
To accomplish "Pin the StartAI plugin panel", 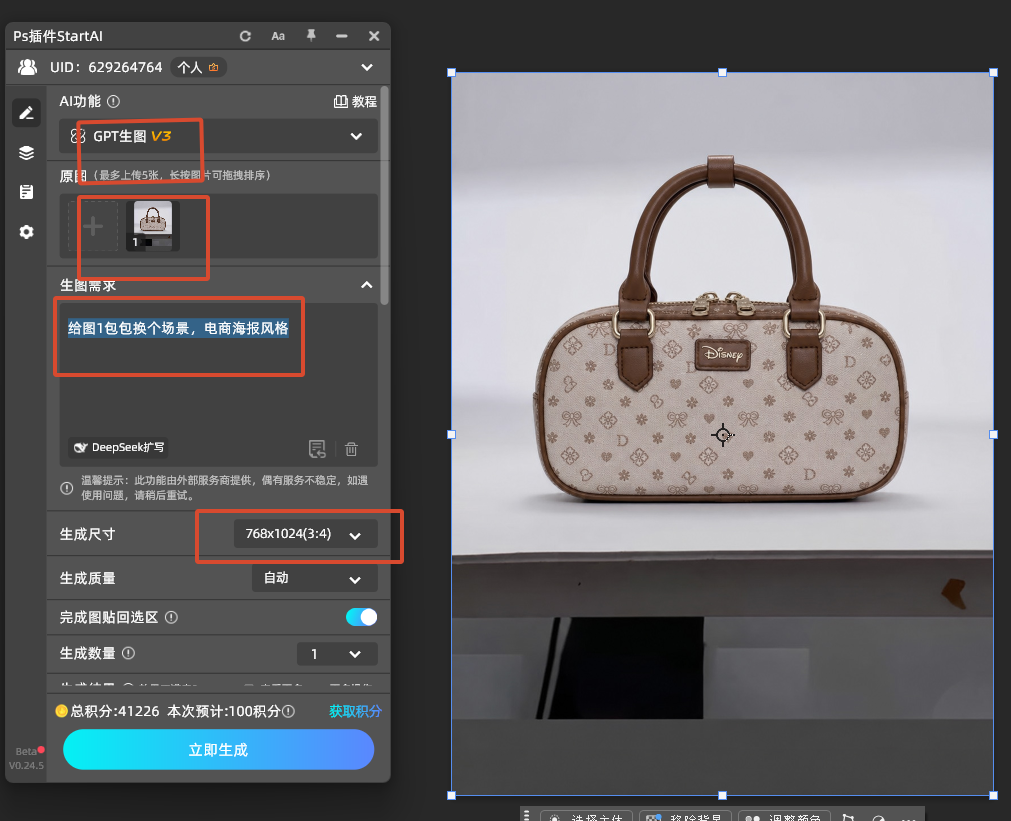I will (x=311, y=35).
